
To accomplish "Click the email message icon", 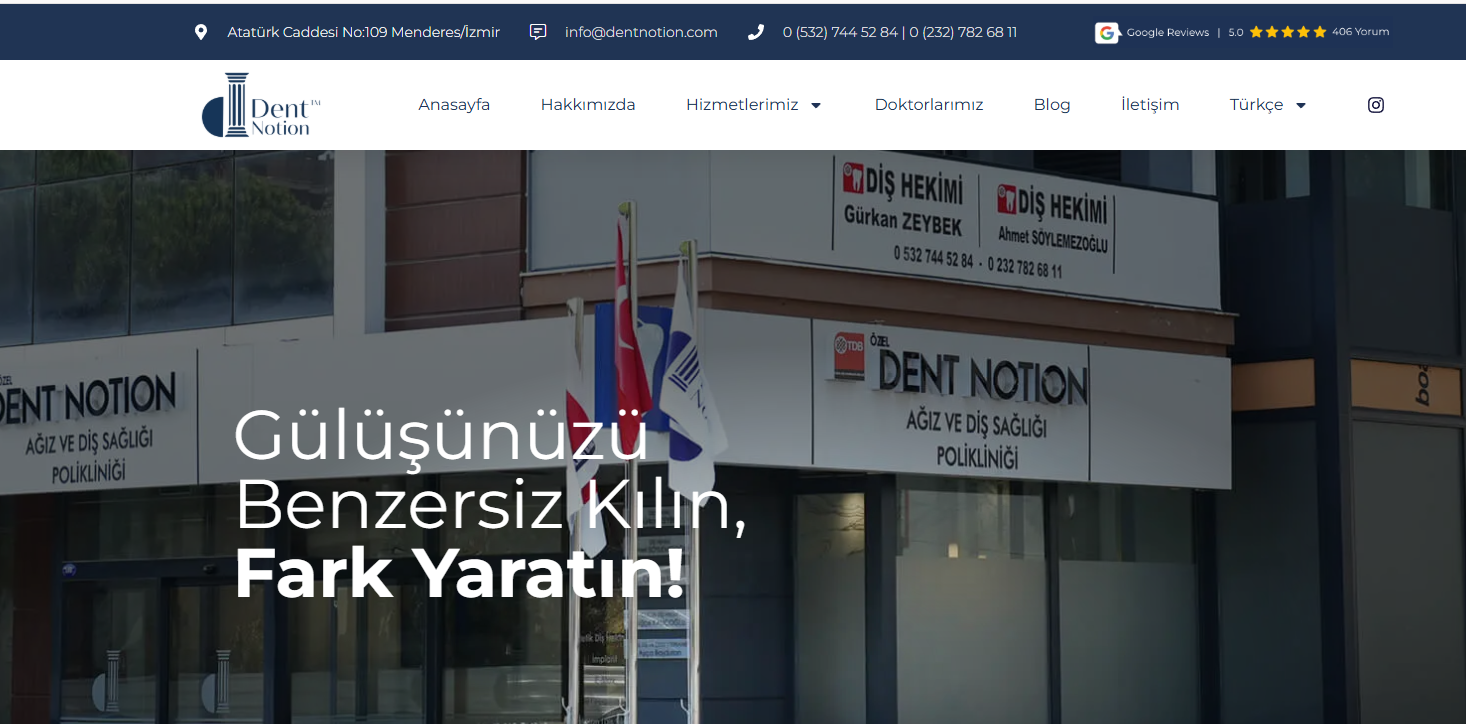I will [538, 32].
